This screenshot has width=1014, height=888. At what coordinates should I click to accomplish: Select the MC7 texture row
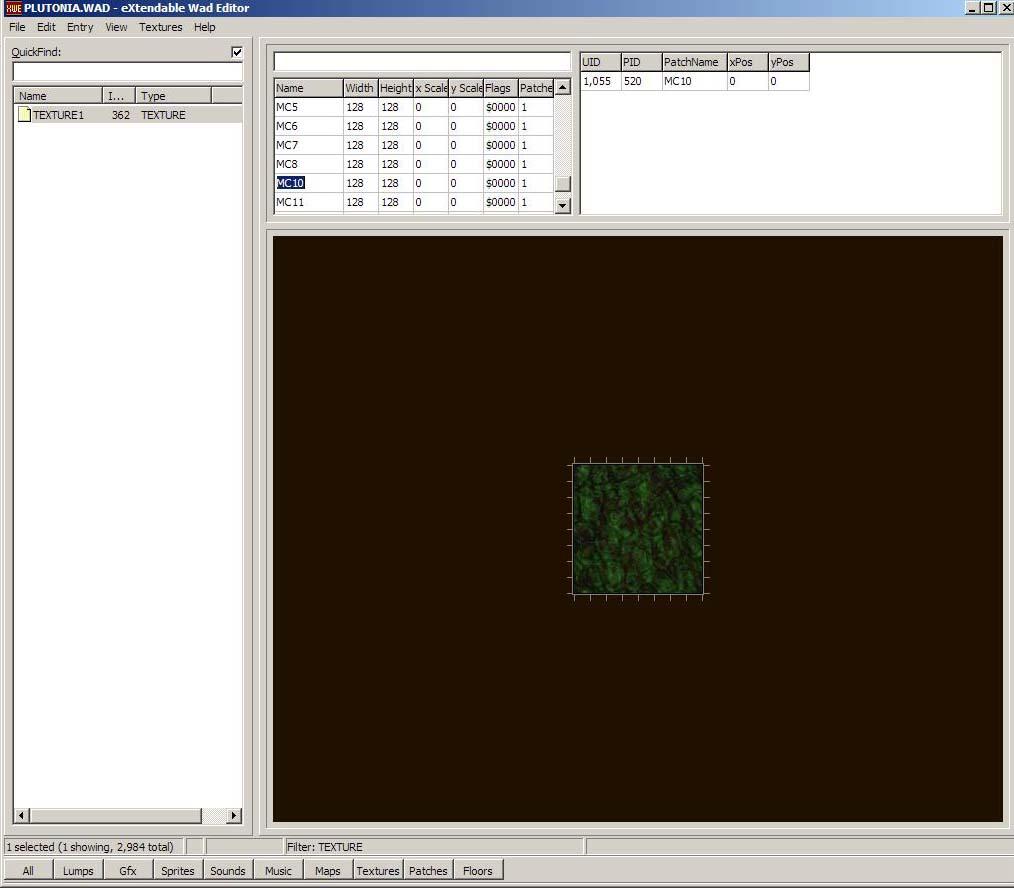308,145
